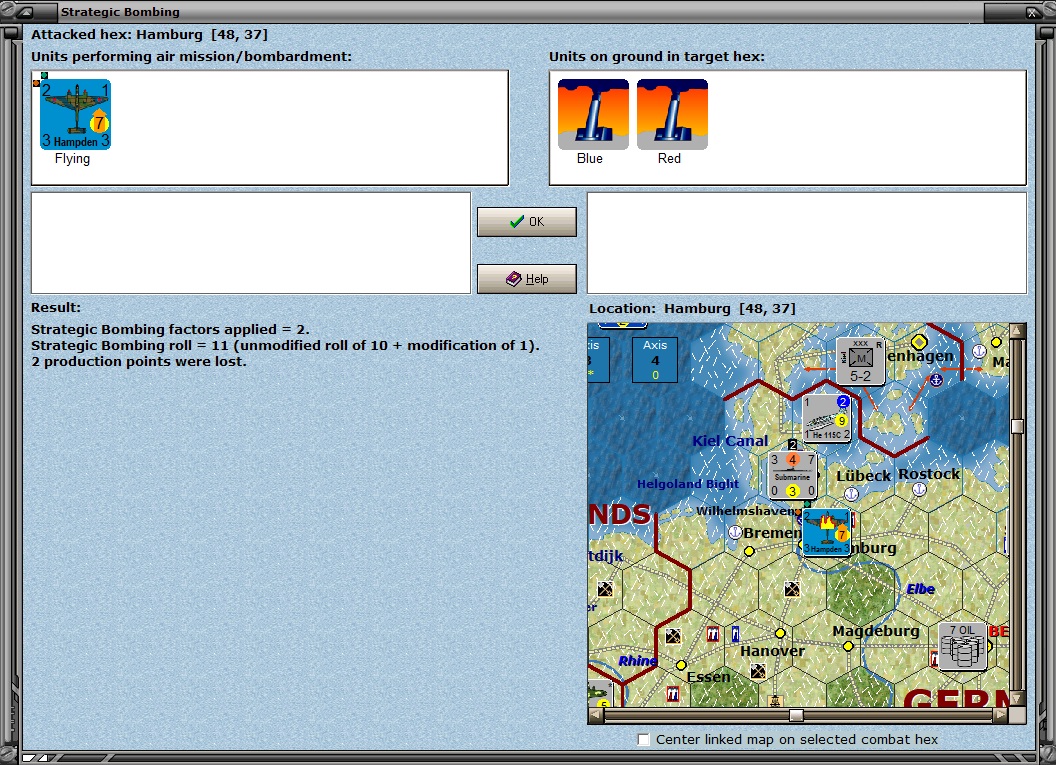Click the Wilhelmshaven label on map
Viewport: 1056px width, 765px height.
[x=746, y=511]
